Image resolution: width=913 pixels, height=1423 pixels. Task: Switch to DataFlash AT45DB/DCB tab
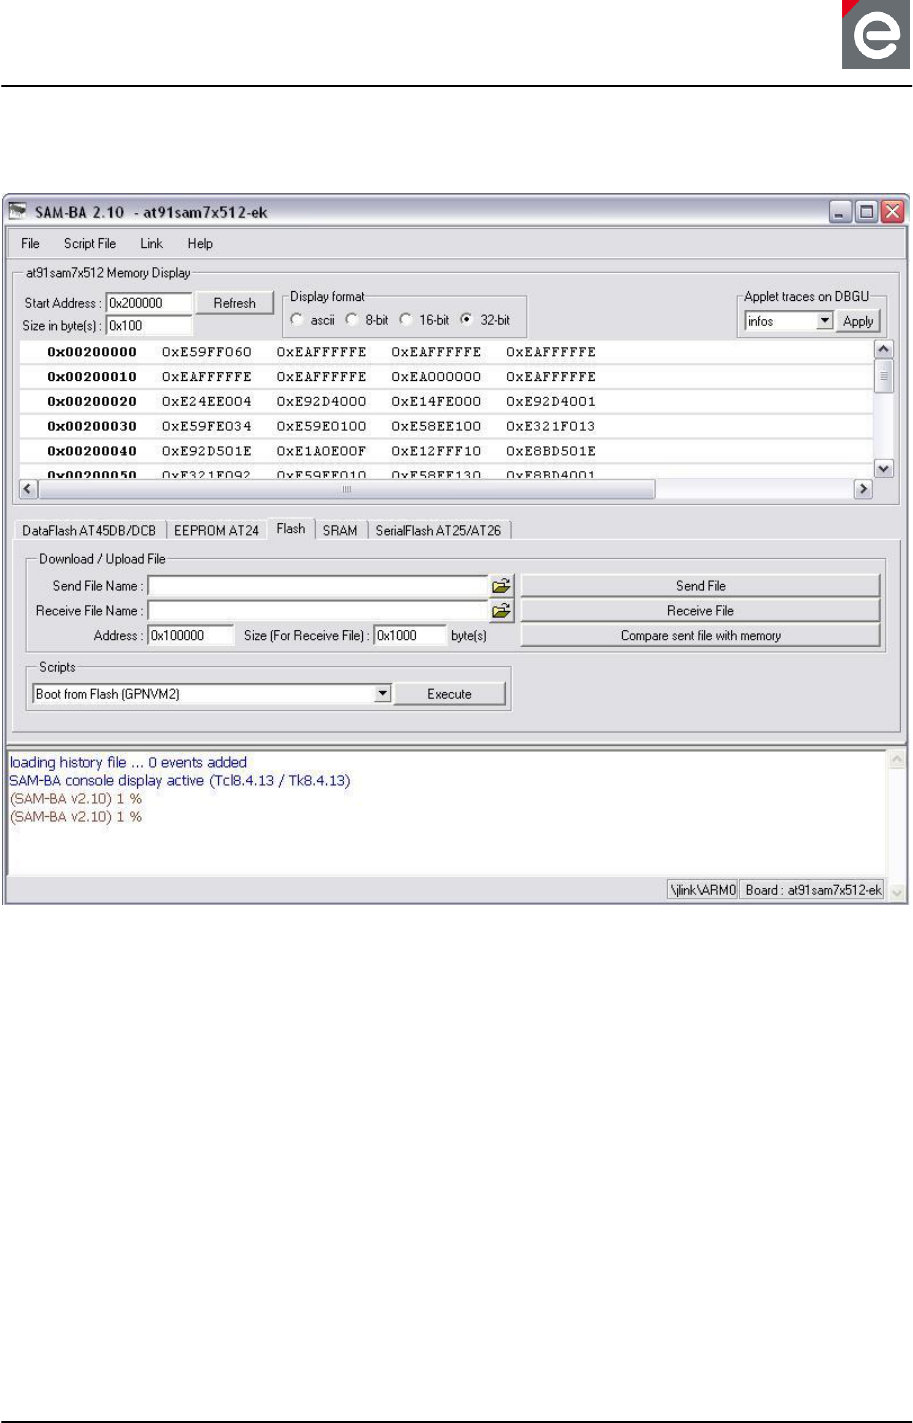click(89, 531)
